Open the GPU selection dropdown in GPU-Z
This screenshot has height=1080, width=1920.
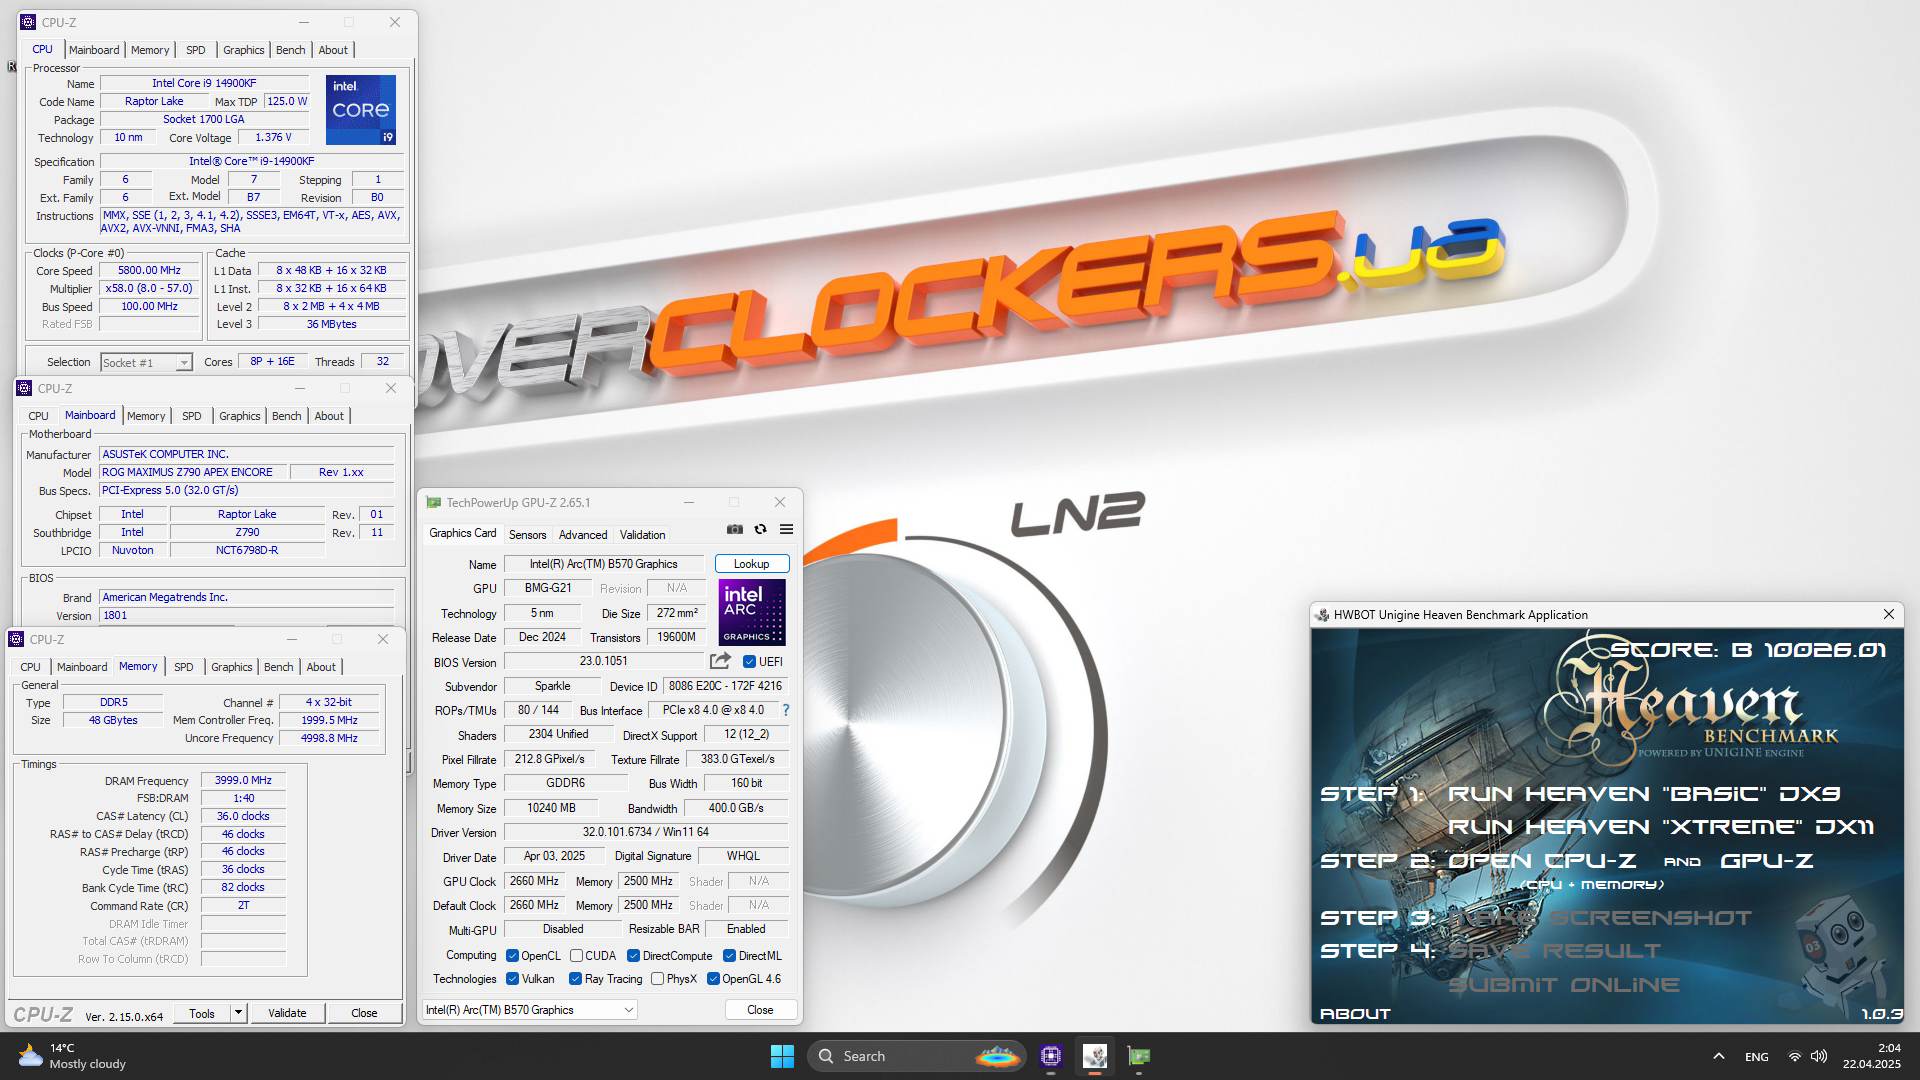[529, 1010]
